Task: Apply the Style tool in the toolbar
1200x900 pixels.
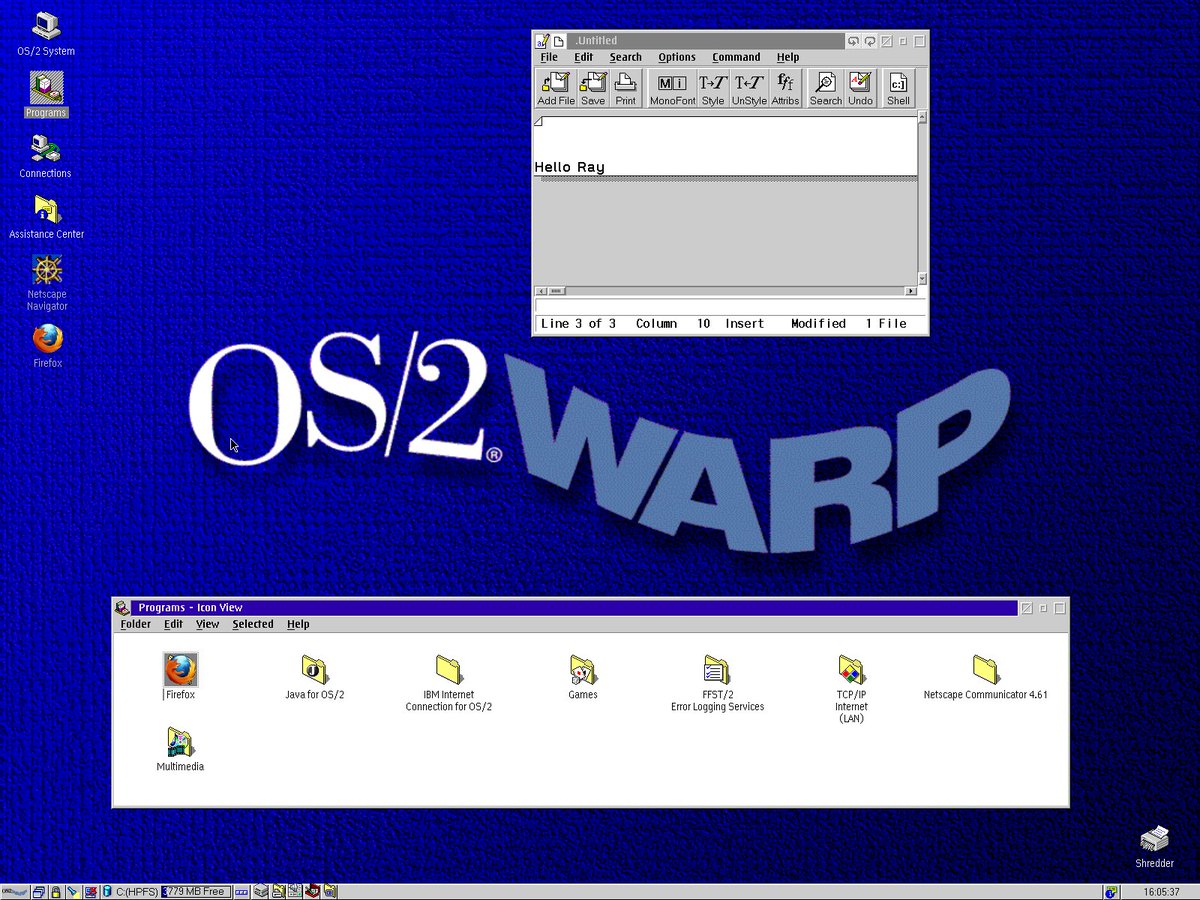Action: [713, 88]
